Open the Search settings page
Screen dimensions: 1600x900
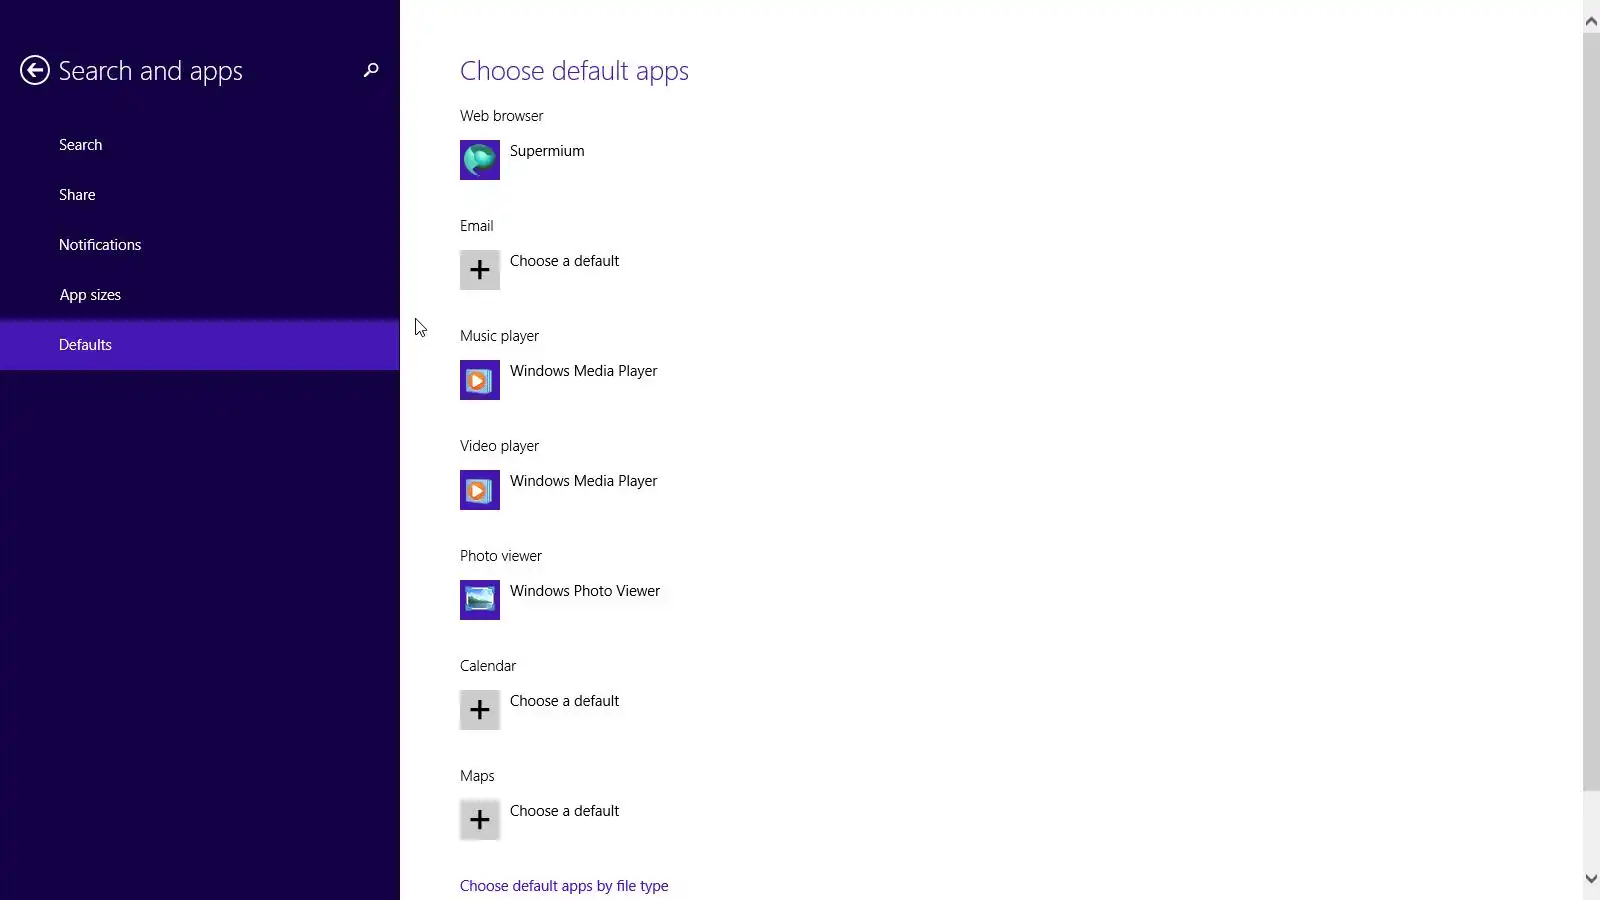pyautogui.click(x=200, y=145)
